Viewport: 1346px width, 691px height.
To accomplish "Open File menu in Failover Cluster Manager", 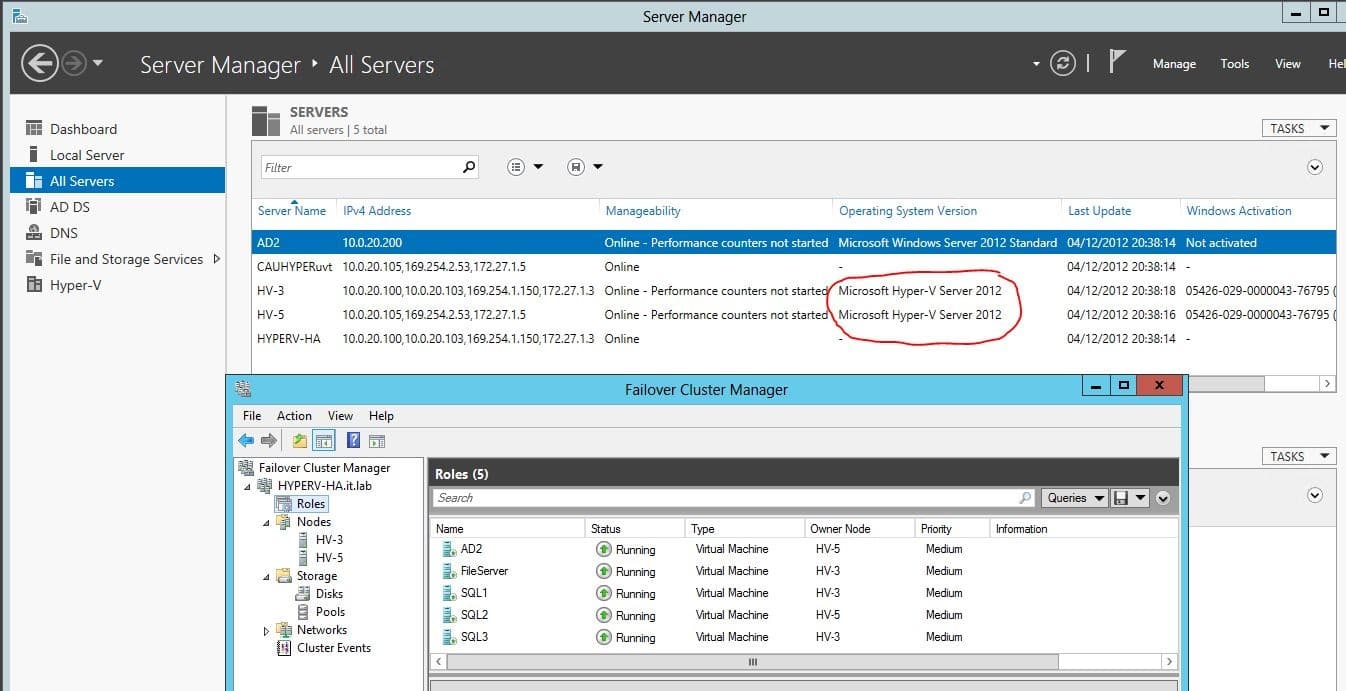I will coord(252,416).
